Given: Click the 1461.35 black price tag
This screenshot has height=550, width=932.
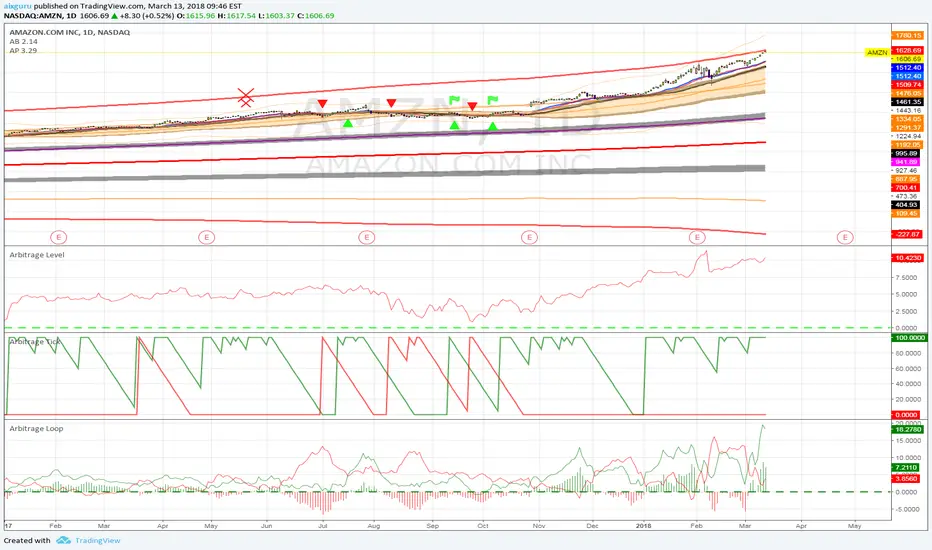Looking at the screenshot, I should [x=908, y=102].
